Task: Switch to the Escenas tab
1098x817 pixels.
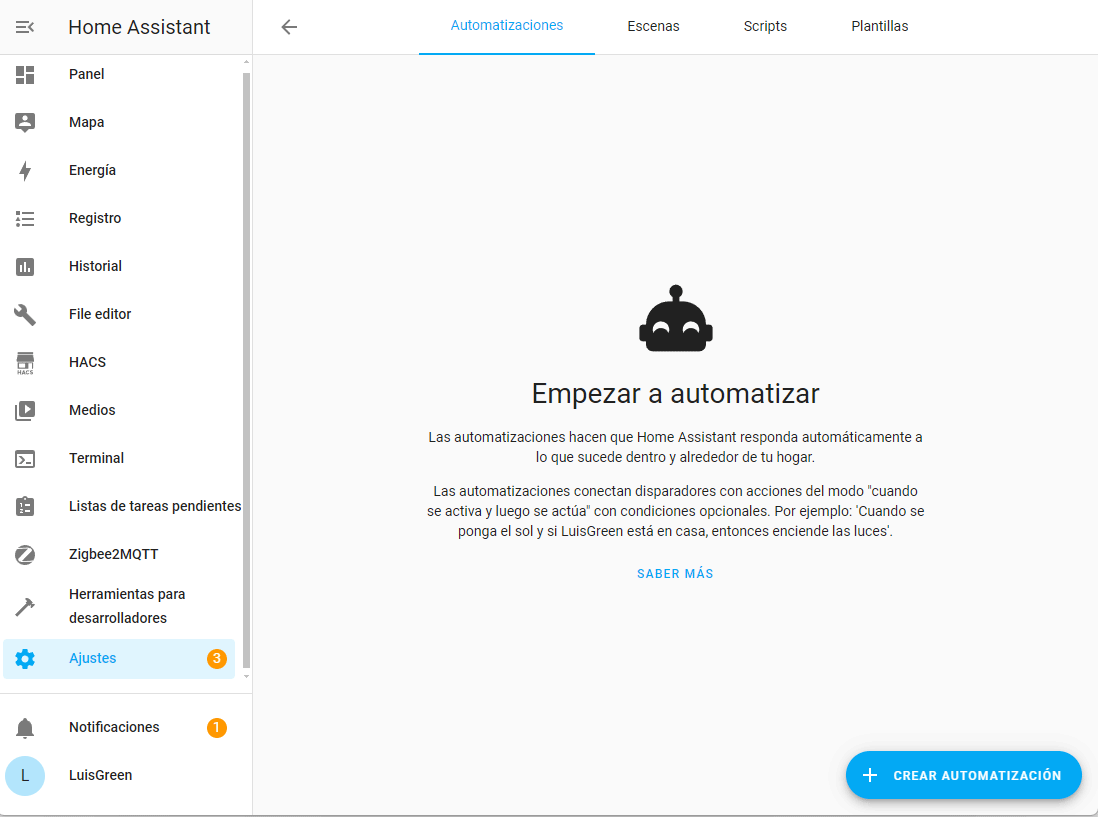Action: [653, 27]
